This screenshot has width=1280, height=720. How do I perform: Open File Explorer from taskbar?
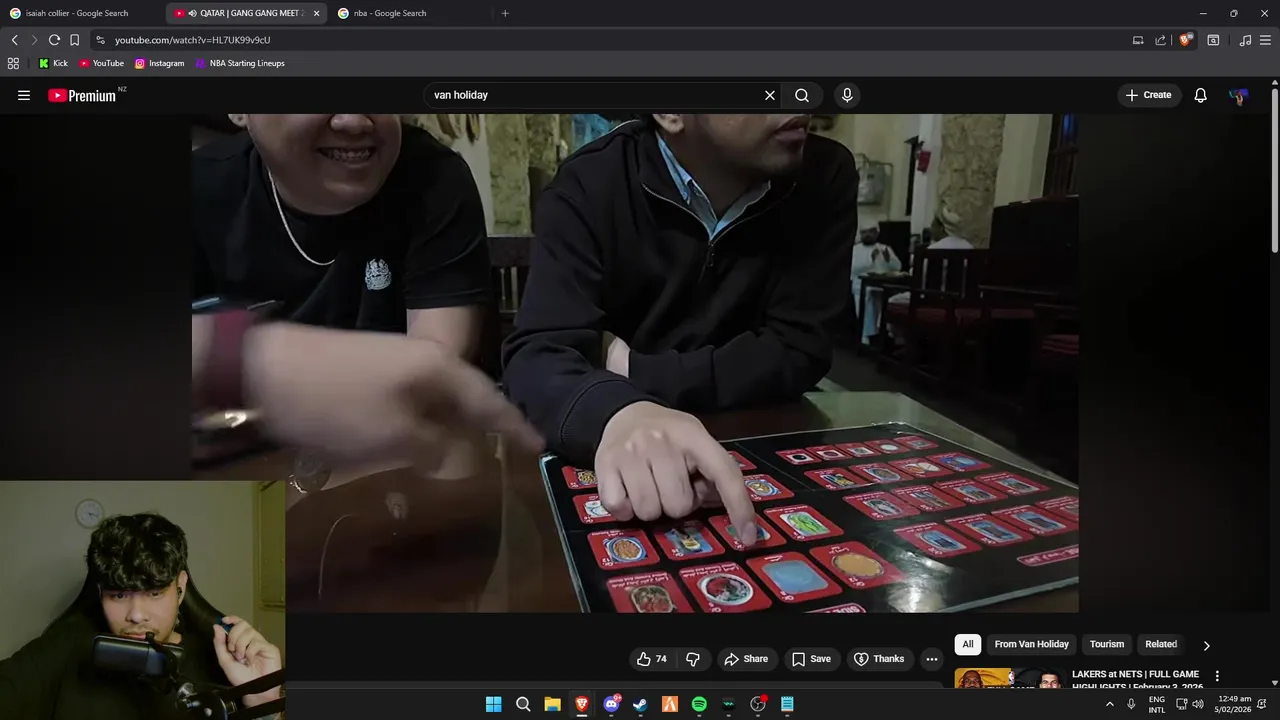pos(552,704)
